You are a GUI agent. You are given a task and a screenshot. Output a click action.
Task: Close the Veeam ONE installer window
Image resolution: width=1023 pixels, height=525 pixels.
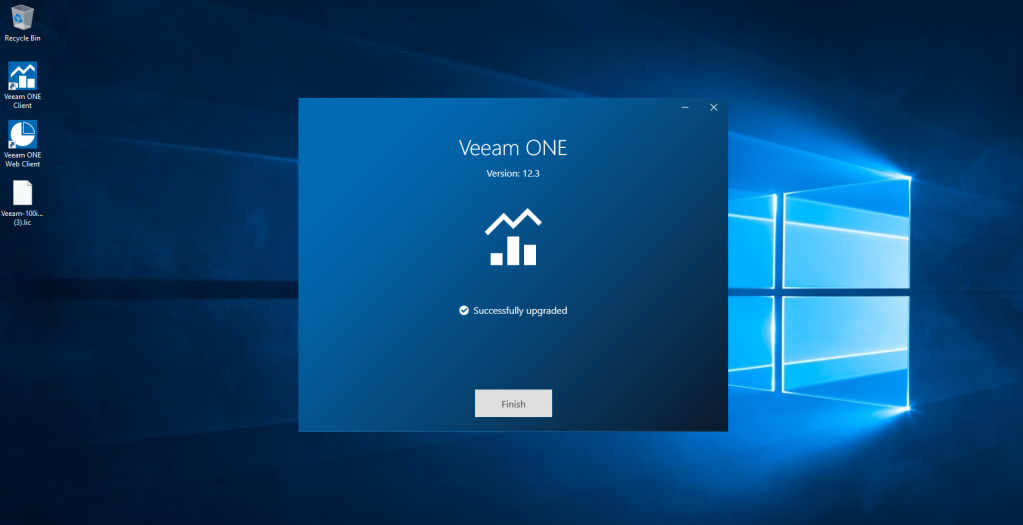714,108
